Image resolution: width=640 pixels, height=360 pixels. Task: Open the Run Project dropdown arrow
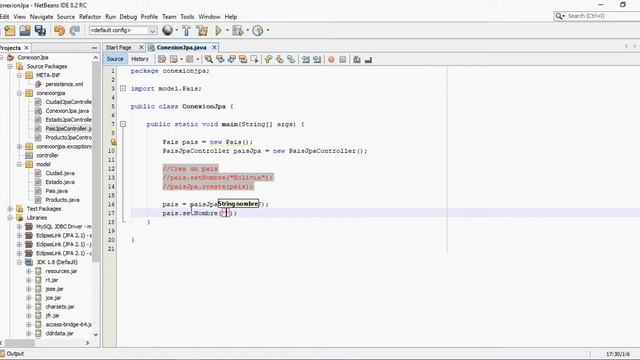pyautogui.click(x=227, y=30)
